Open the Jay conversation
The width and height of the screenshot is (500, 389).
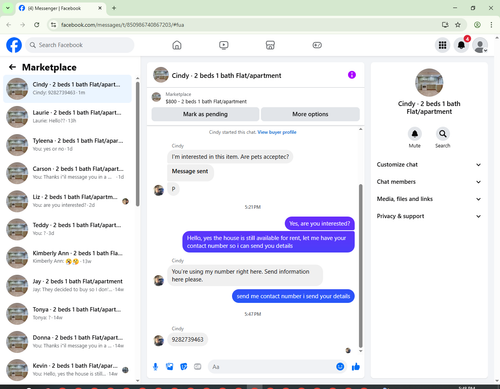click(x=67, y=285)
